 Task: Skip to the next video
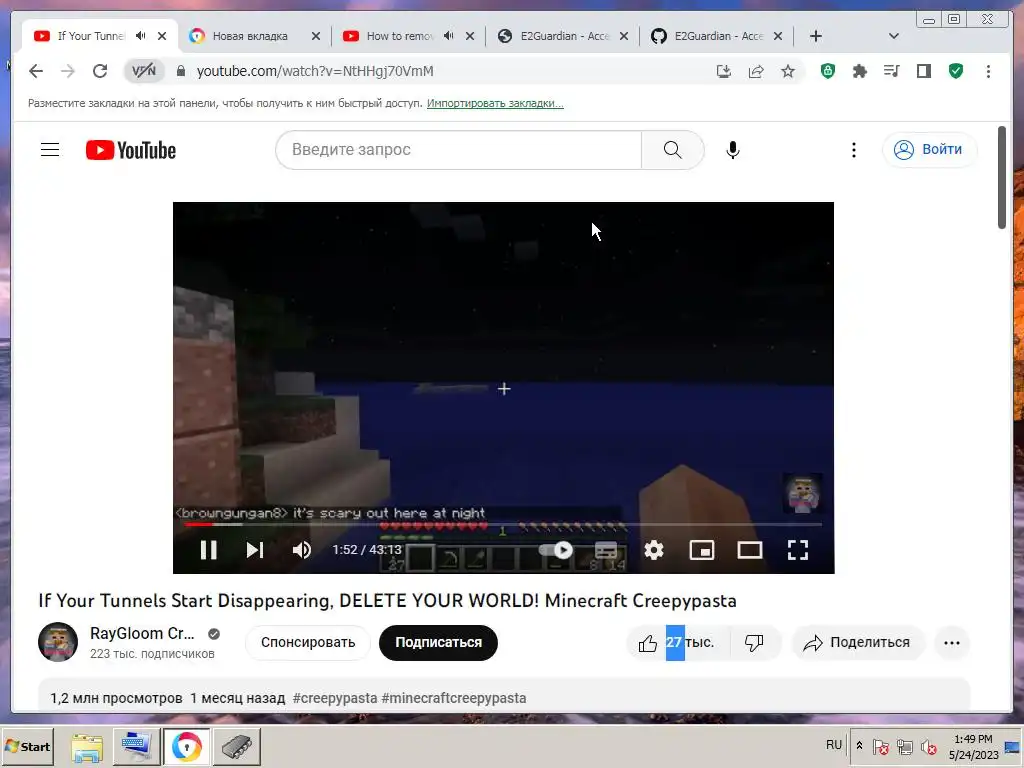(255, 550)
